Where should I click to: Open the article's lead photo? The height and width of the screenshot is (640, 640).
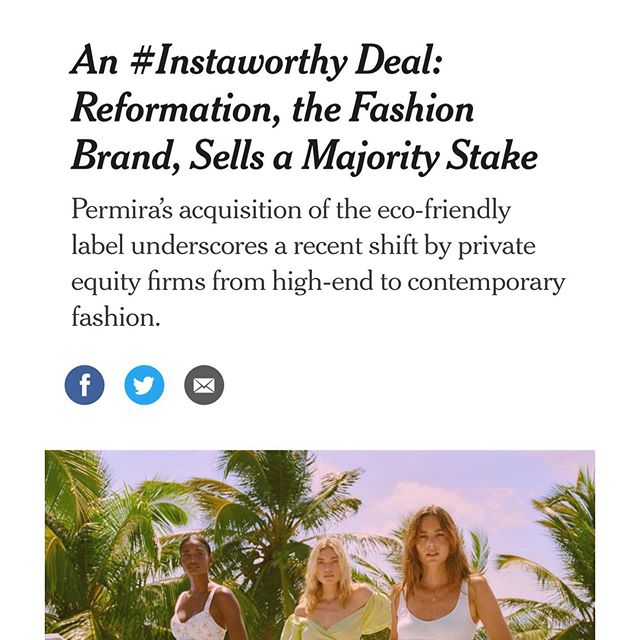click(x=320, y=545)
